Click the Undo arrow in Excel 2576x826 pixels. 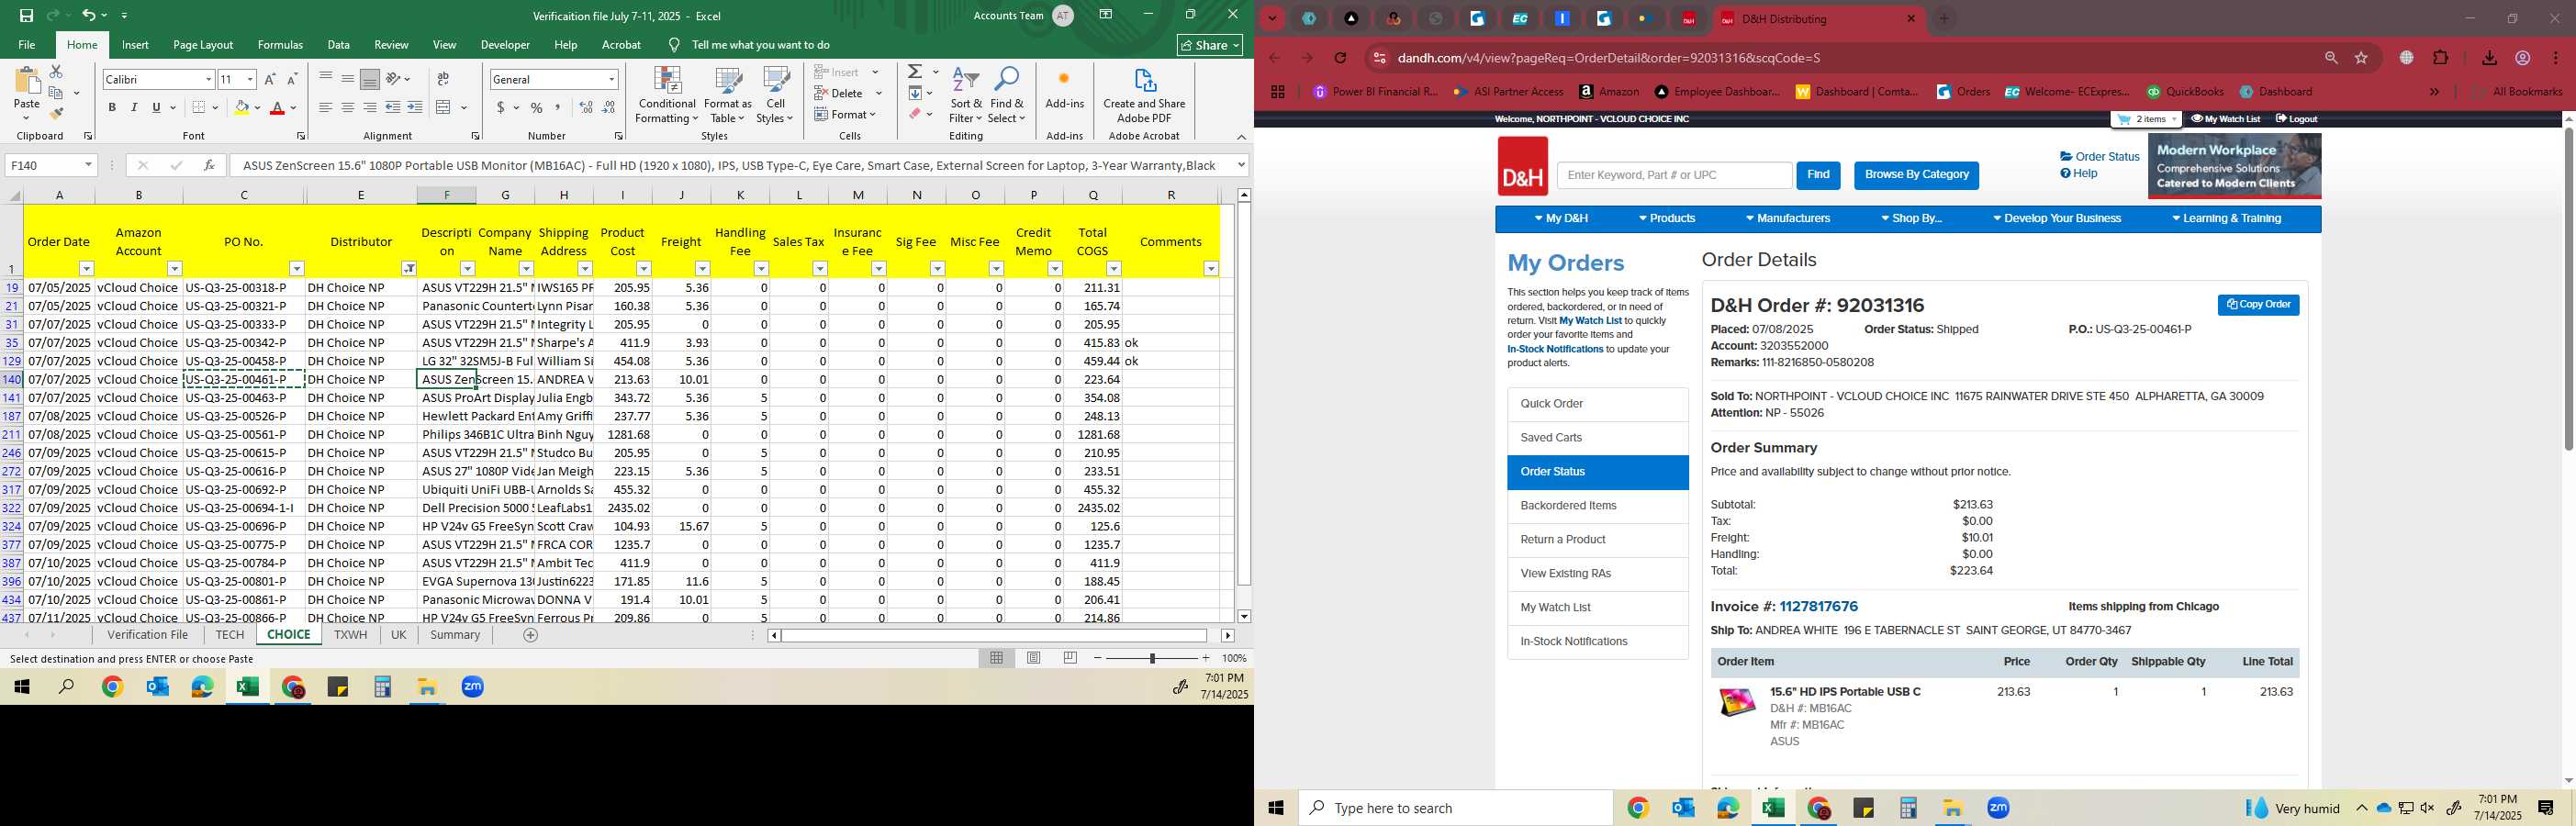88,16
